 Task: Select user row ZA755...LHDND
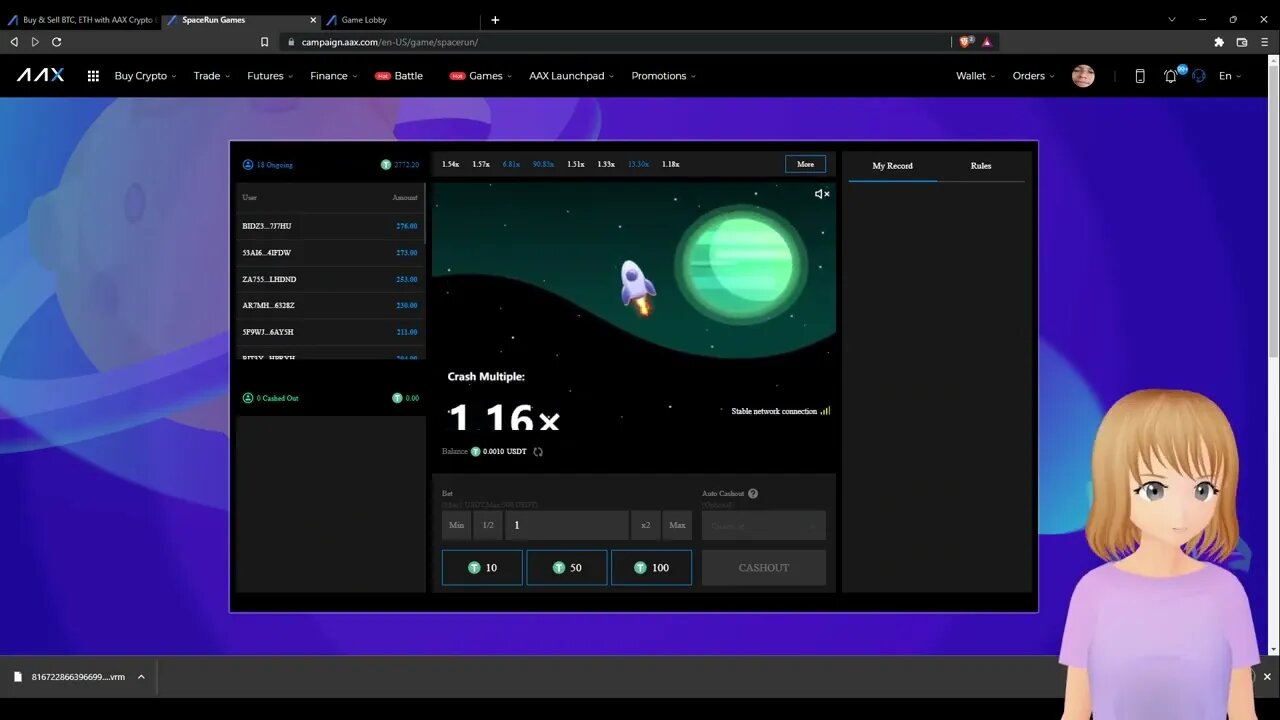330,279
